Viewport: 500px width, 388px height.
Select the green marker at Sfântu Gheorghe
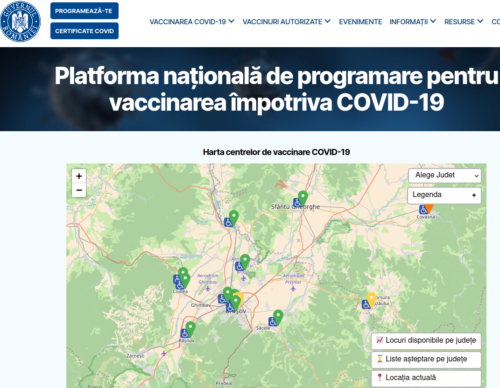click(x=303, y=198)
